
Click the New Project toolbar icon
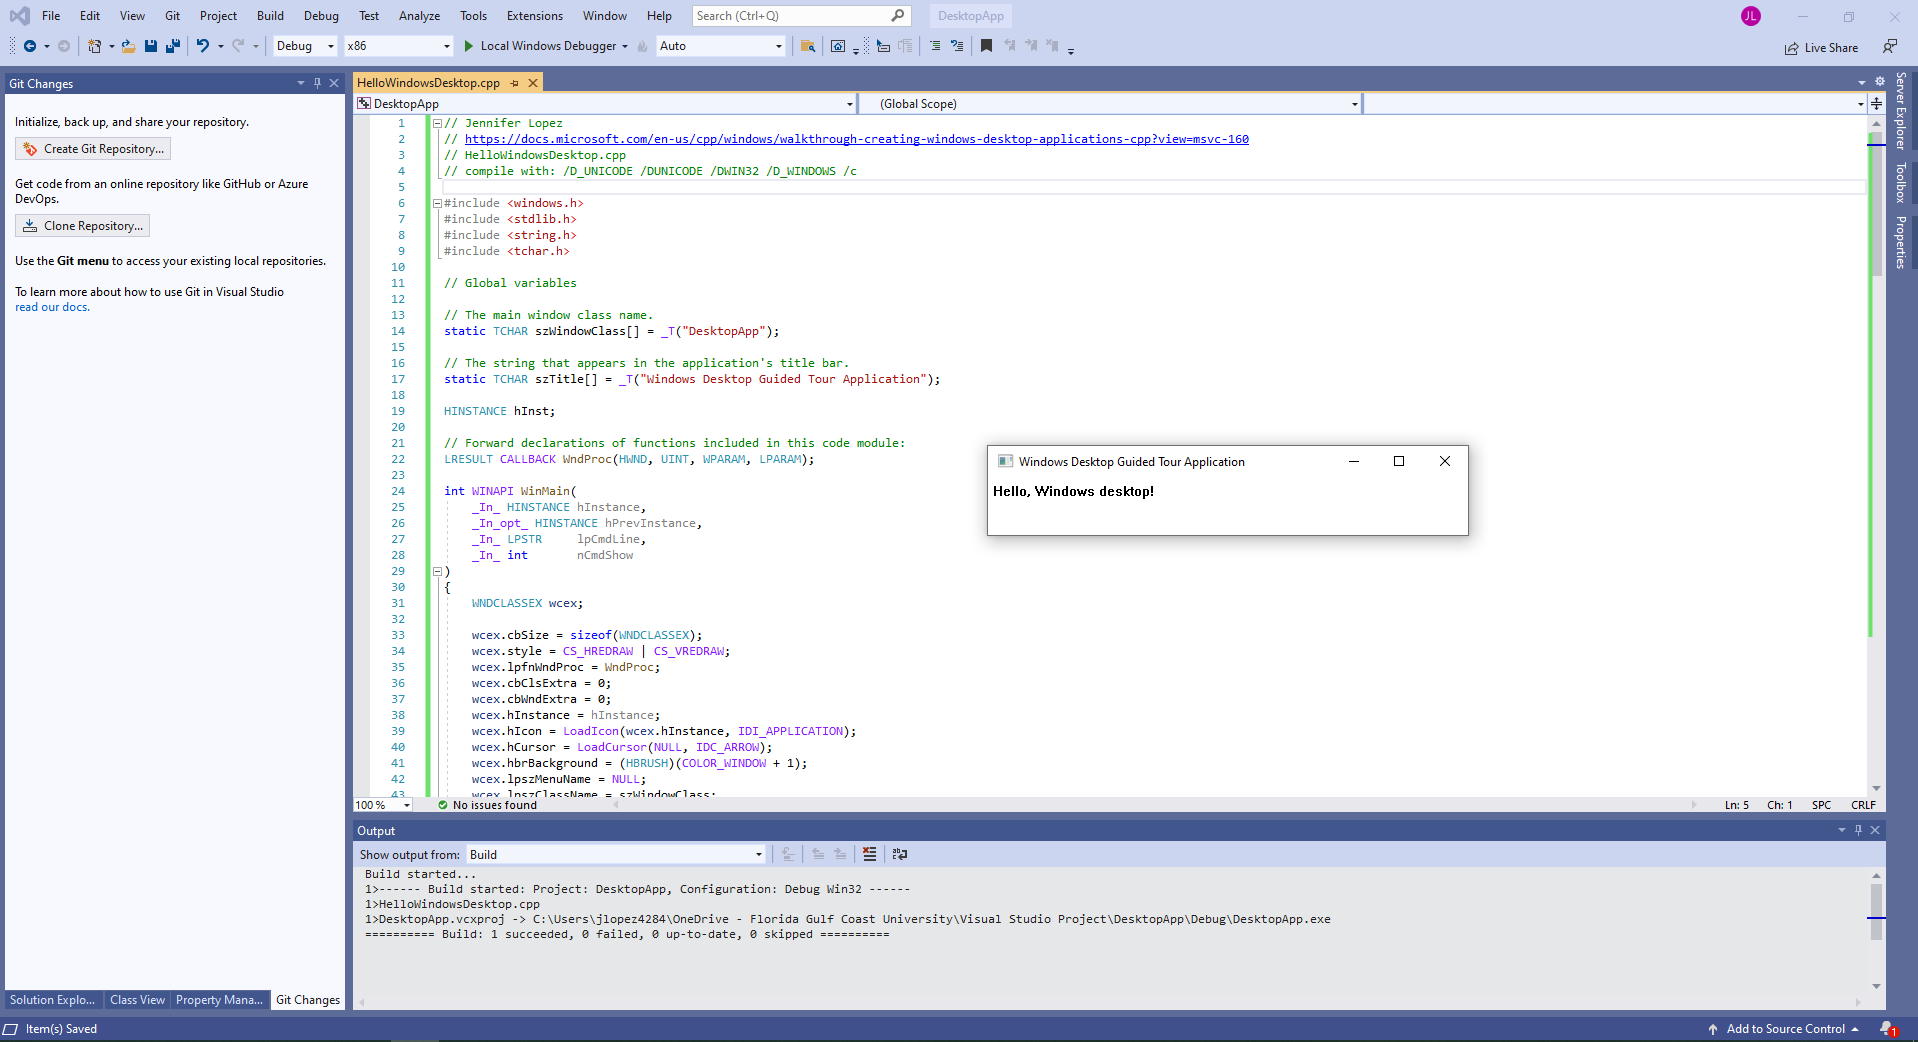coord(95,46)
